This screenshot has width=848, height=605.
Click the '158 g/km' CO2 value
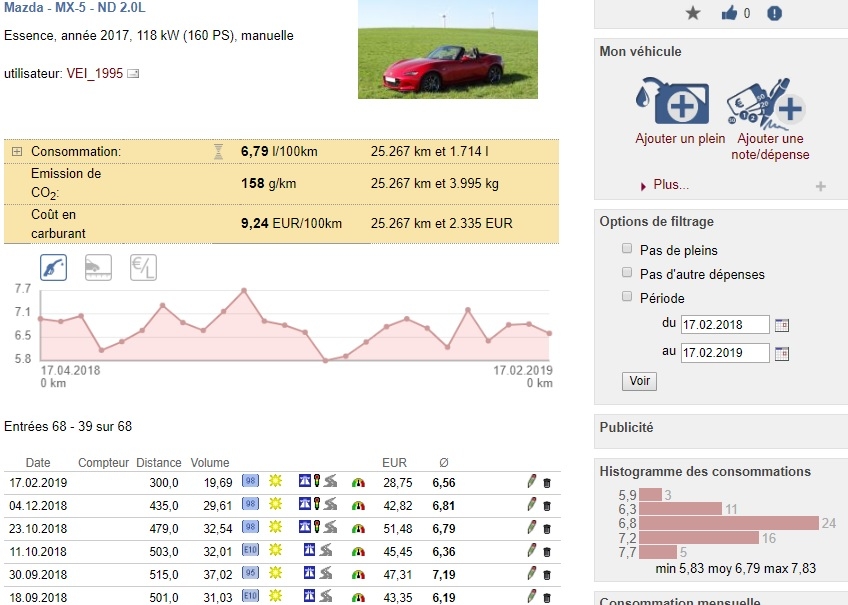pyautogui.click(x=269, y=184)
